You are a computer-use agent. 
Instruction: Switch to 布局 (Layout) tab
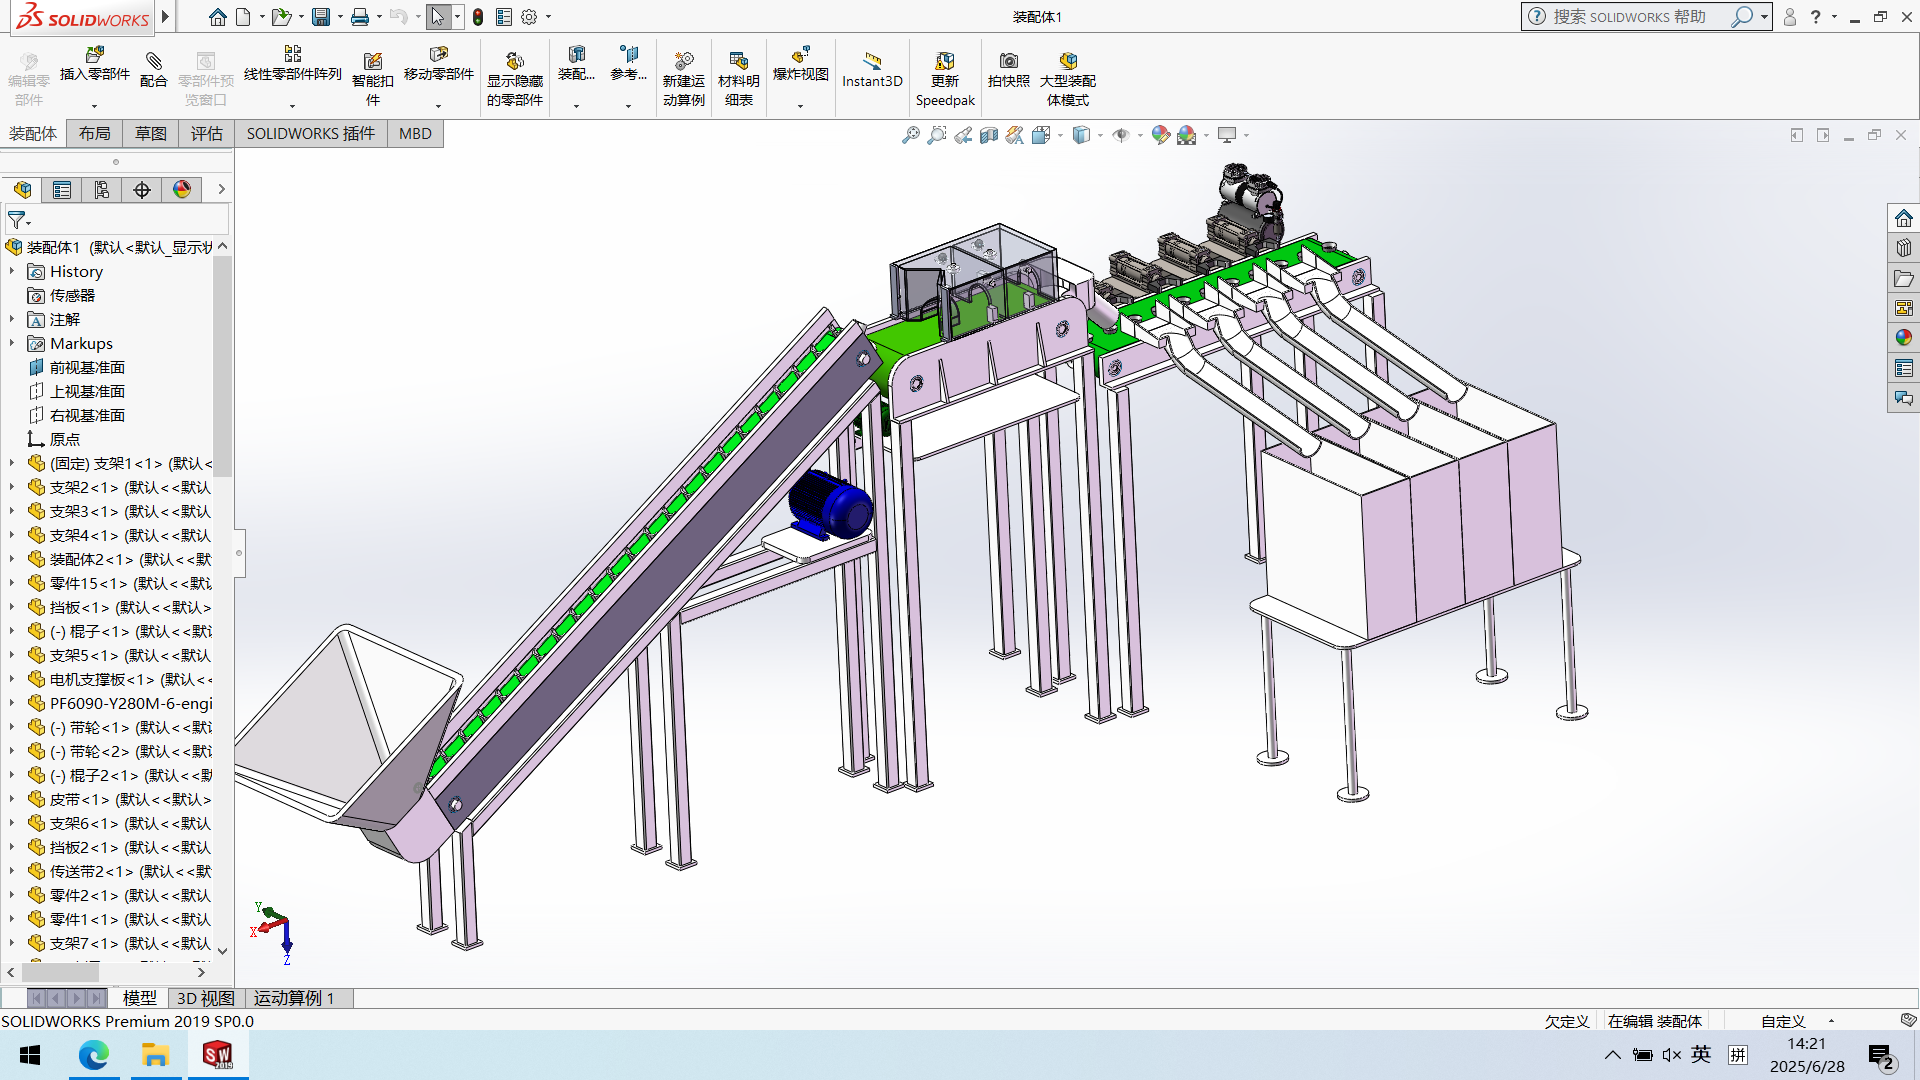click(x=95, y=134)
